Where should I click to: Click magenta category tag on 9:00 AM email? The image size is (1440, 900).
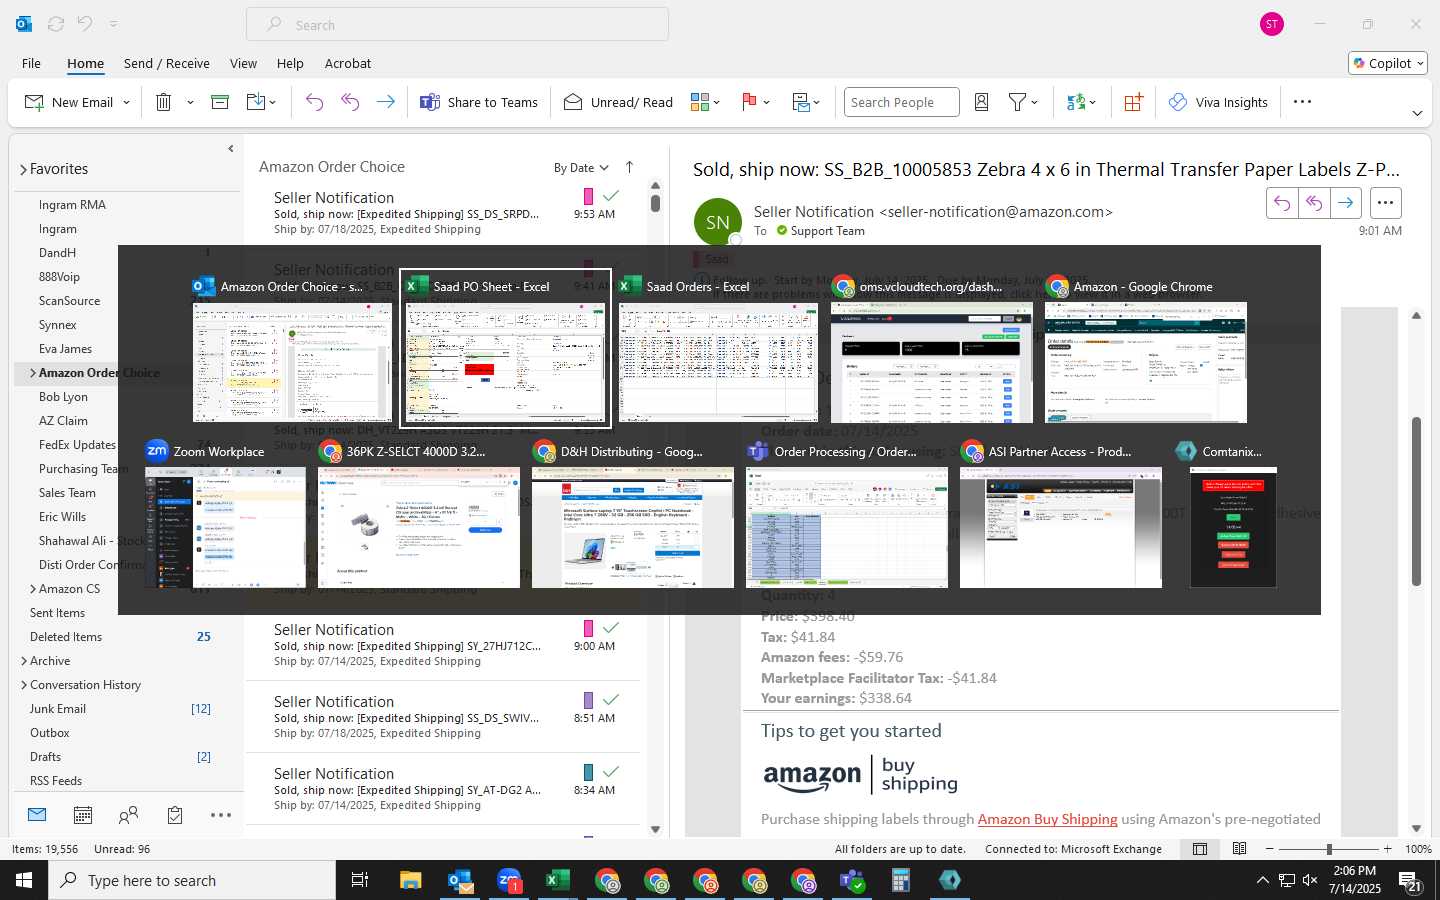pyautogui.click(x=588, y=628)
